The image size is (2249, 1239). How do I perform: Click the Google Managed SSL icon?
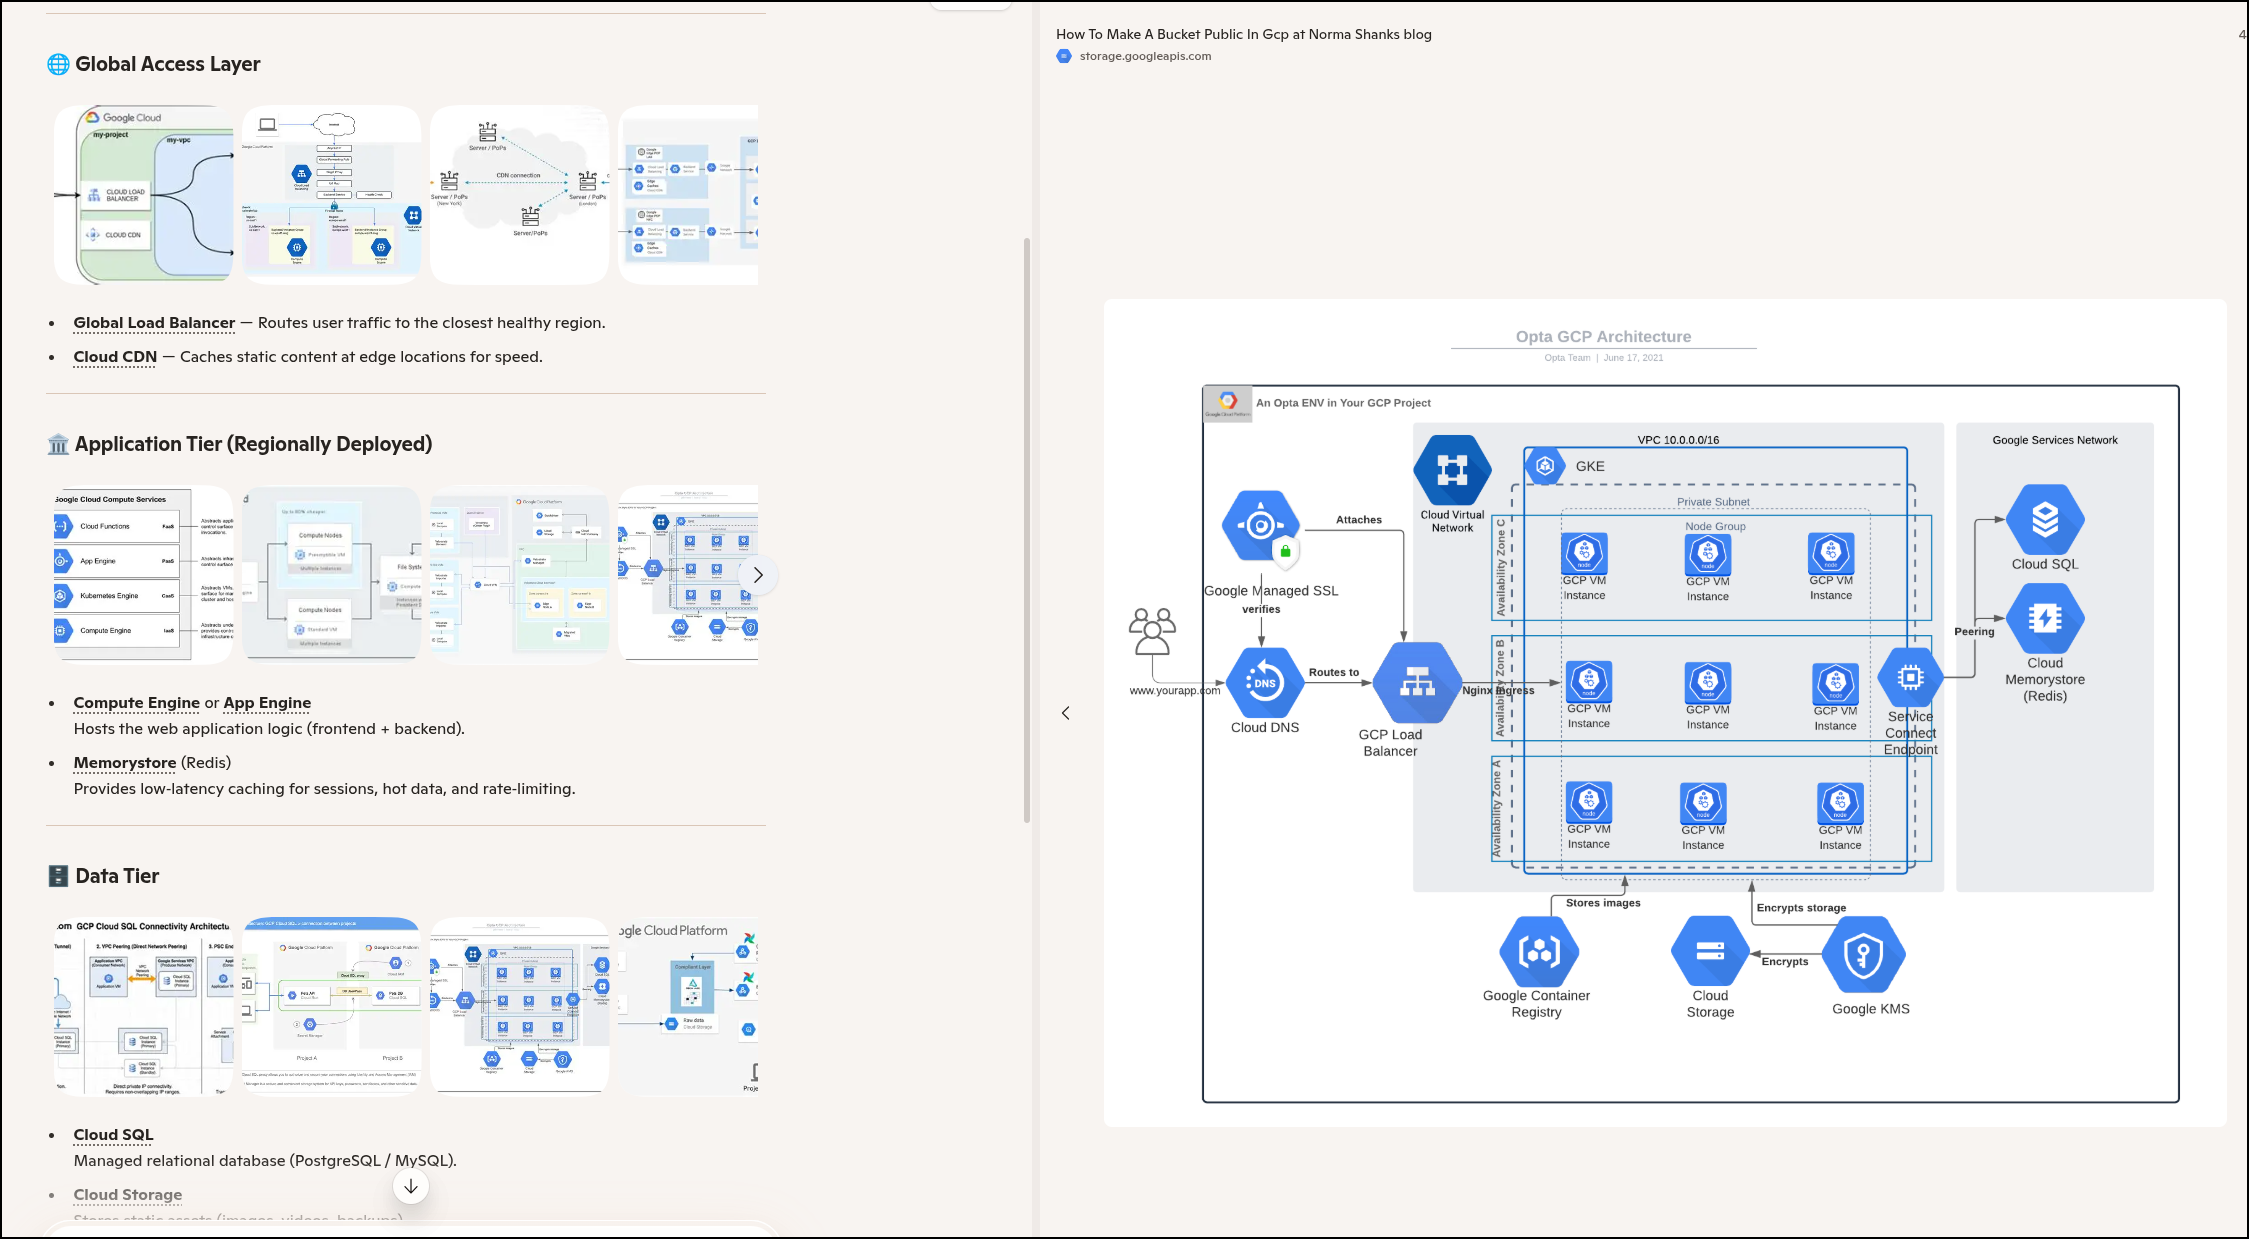(x=1261, y=526)
